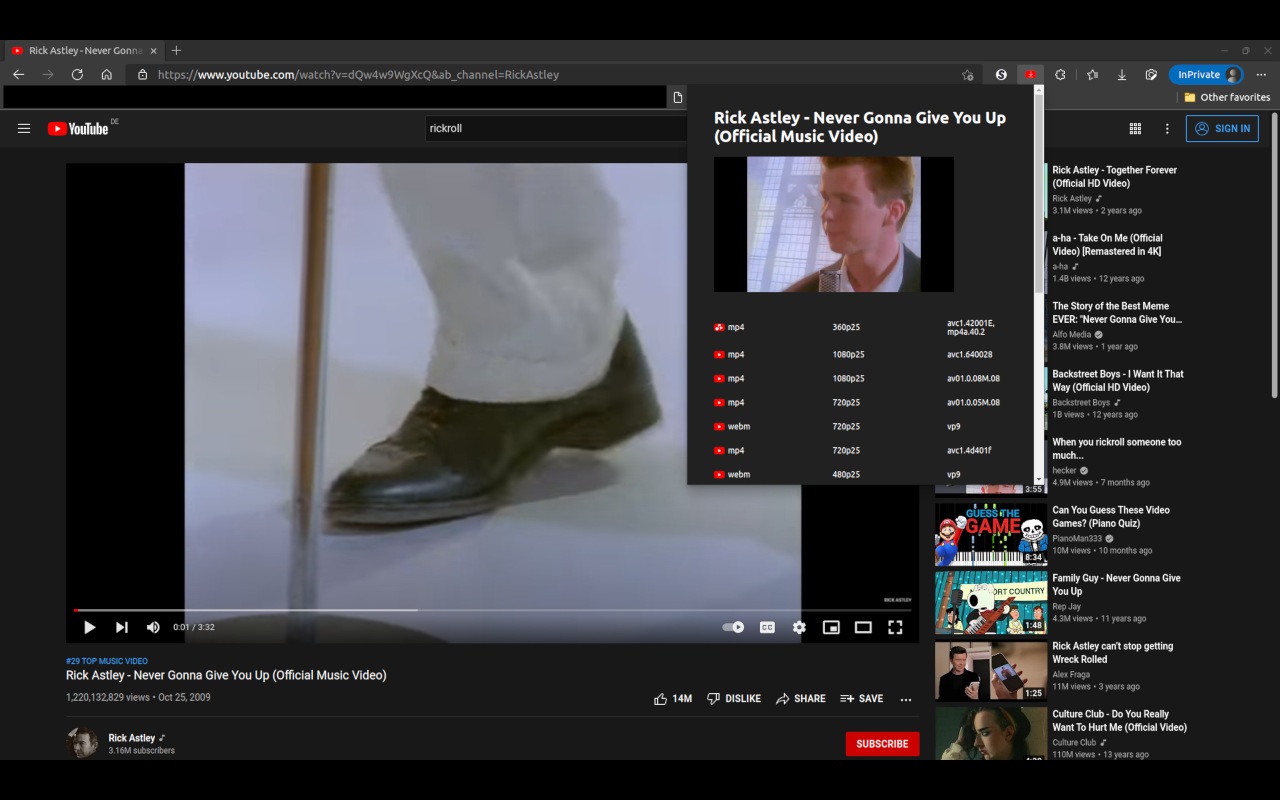Viewport: 1280px width, 800px height.
Task: Open YouTube settings three-dot menu in header
Action: pos(1167,128)
